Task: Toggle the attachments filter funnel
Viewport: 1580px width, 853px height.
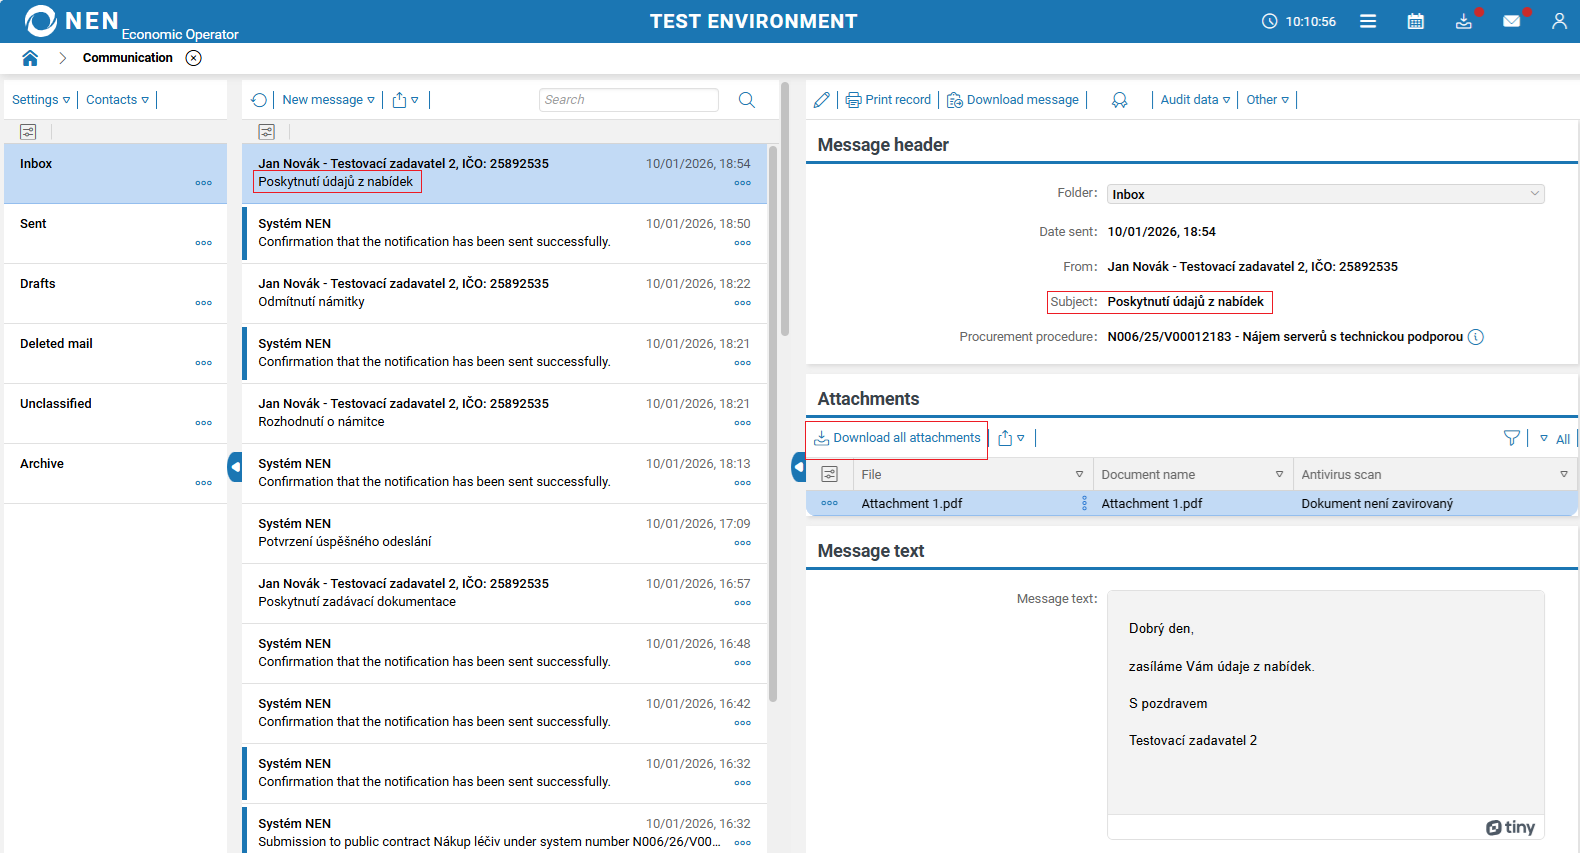Action: pos(1511,438)
